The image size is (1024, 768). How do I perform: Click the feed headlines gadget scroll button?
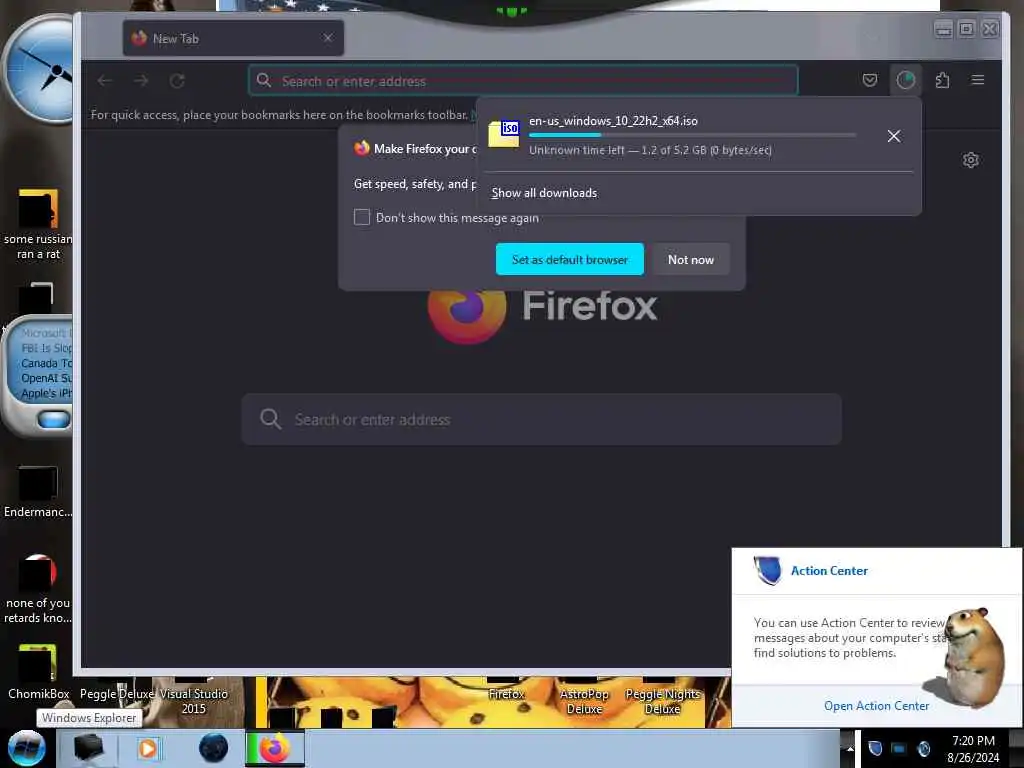[x=54, y=419]
